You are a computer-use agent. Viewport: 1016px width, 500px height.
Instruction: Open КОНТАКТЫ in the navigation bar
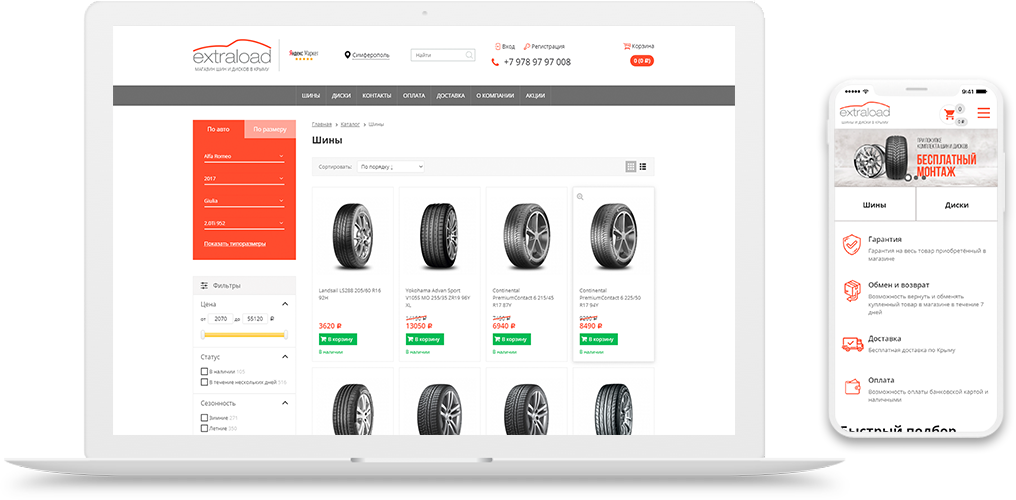pos(376,95)
